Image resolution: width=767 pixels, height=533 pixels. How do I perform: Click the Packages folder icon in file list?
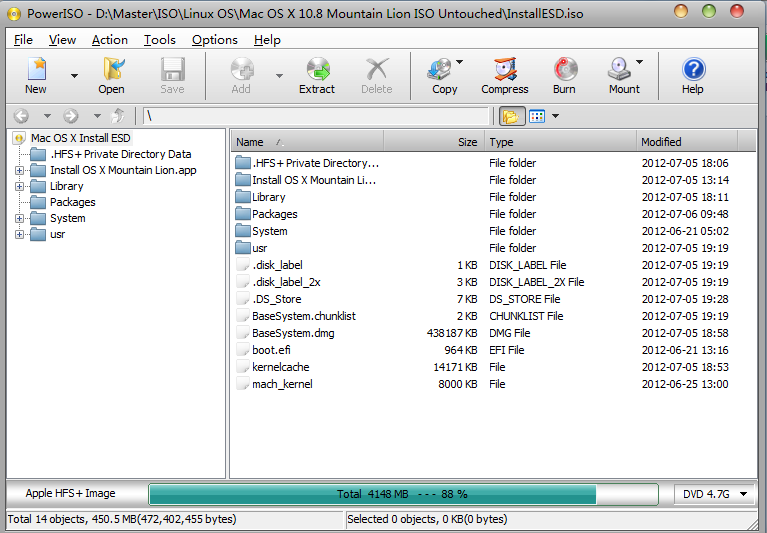(243, 214)
